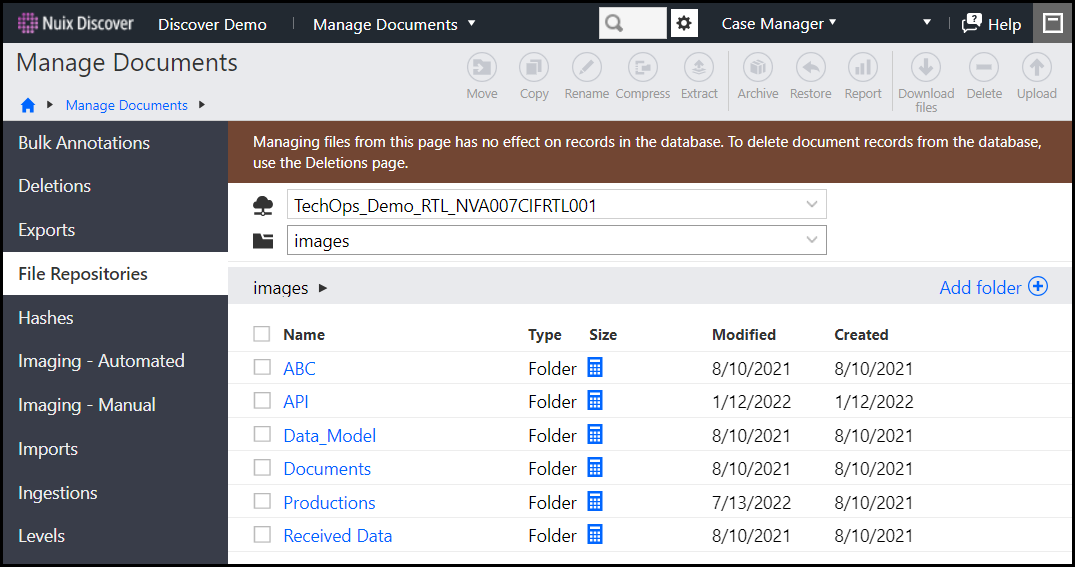
Task: Open Ingestions in sidebar
Action: (115, 492)
